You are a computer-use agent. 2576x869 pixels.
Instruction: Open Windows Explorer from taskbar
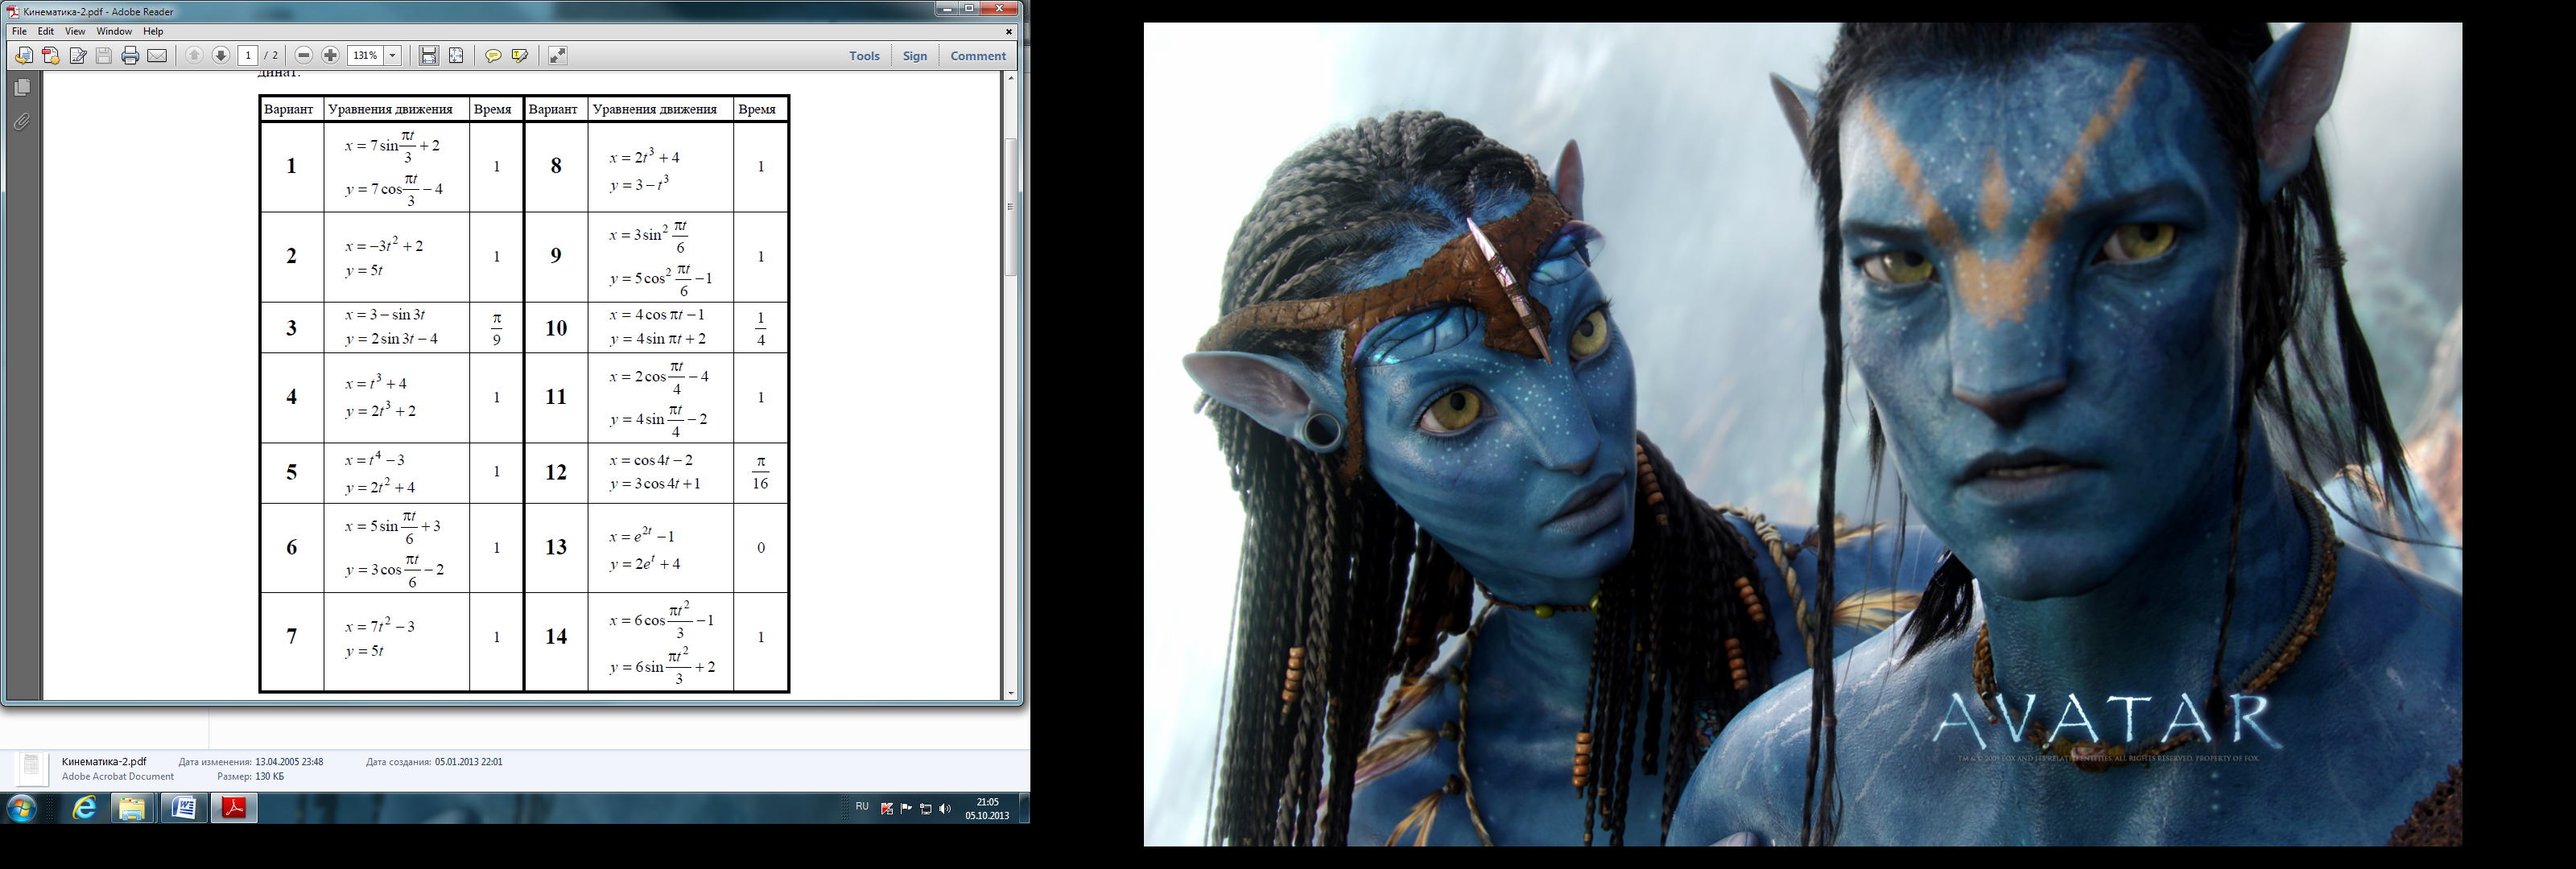[132, 808]
